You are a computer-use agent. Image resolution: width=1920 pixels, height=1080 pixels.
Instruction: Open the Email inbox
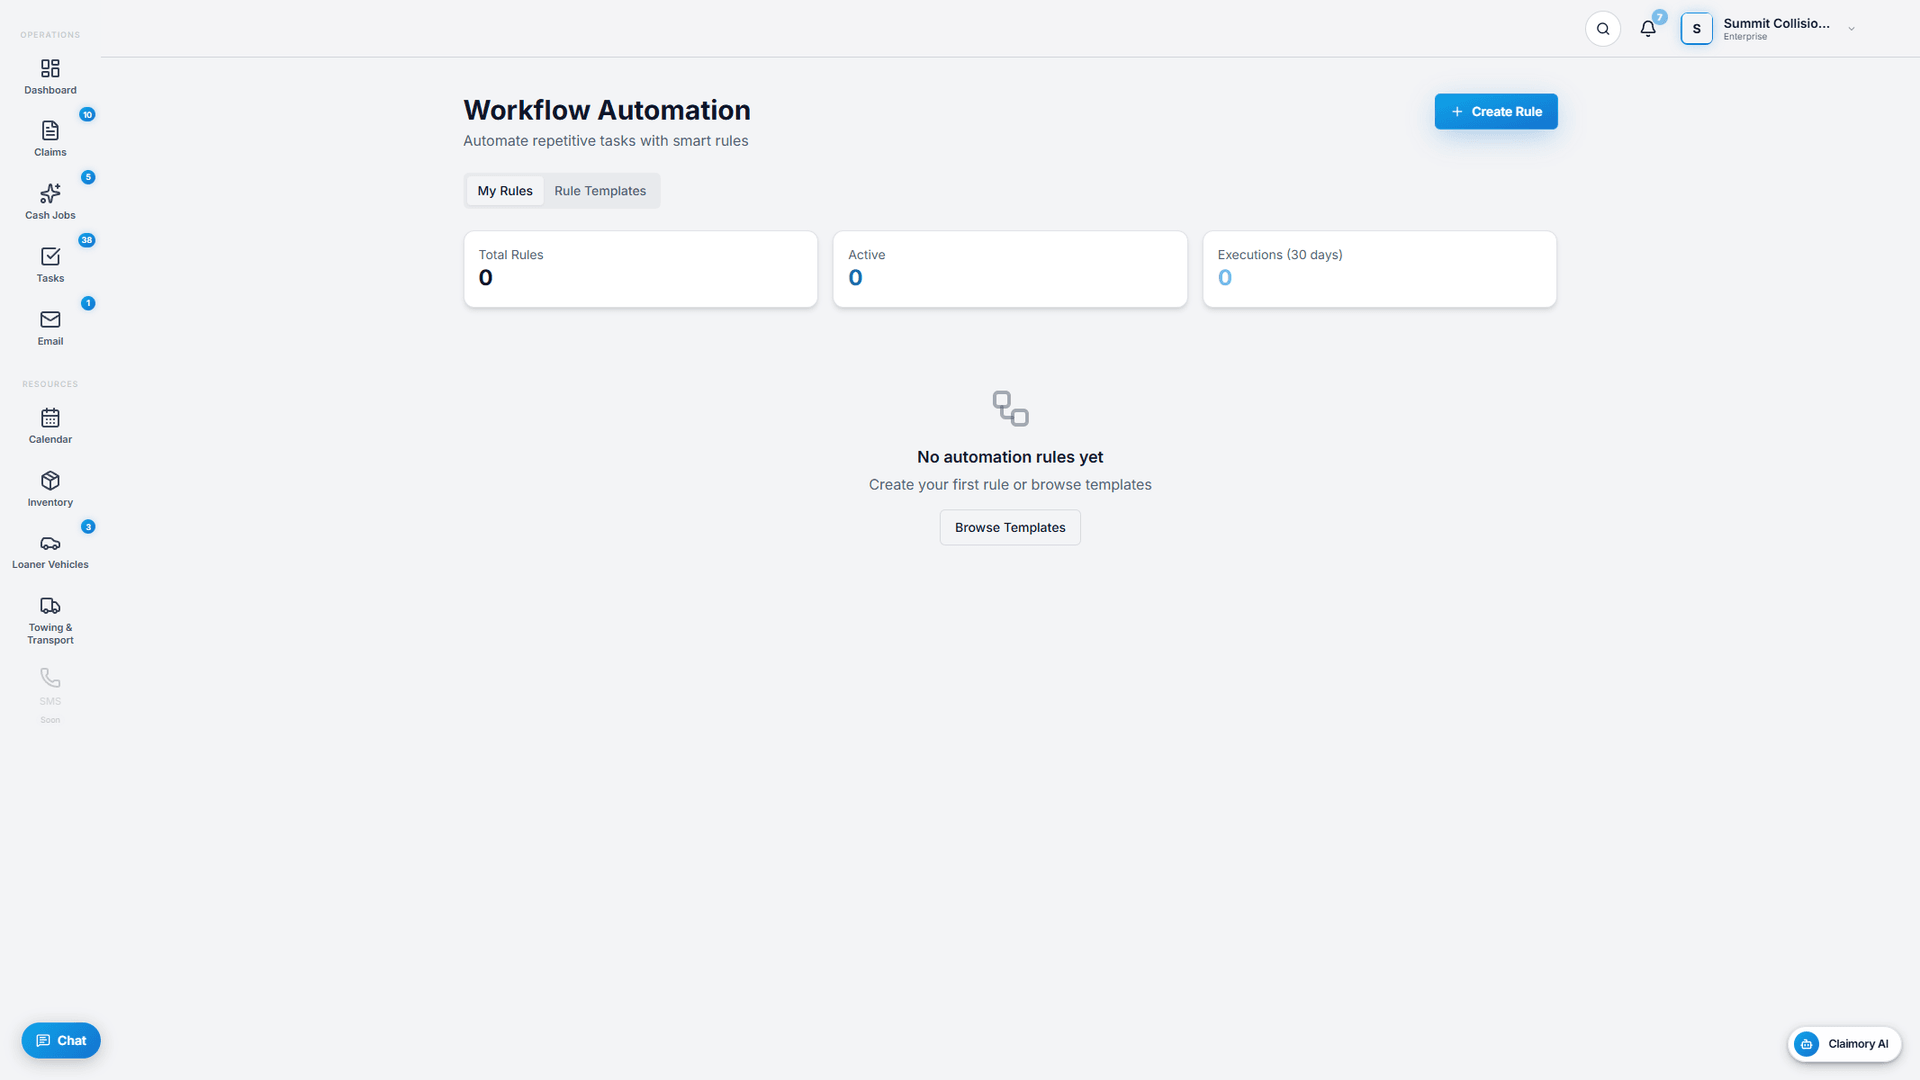tap(50, 328)
